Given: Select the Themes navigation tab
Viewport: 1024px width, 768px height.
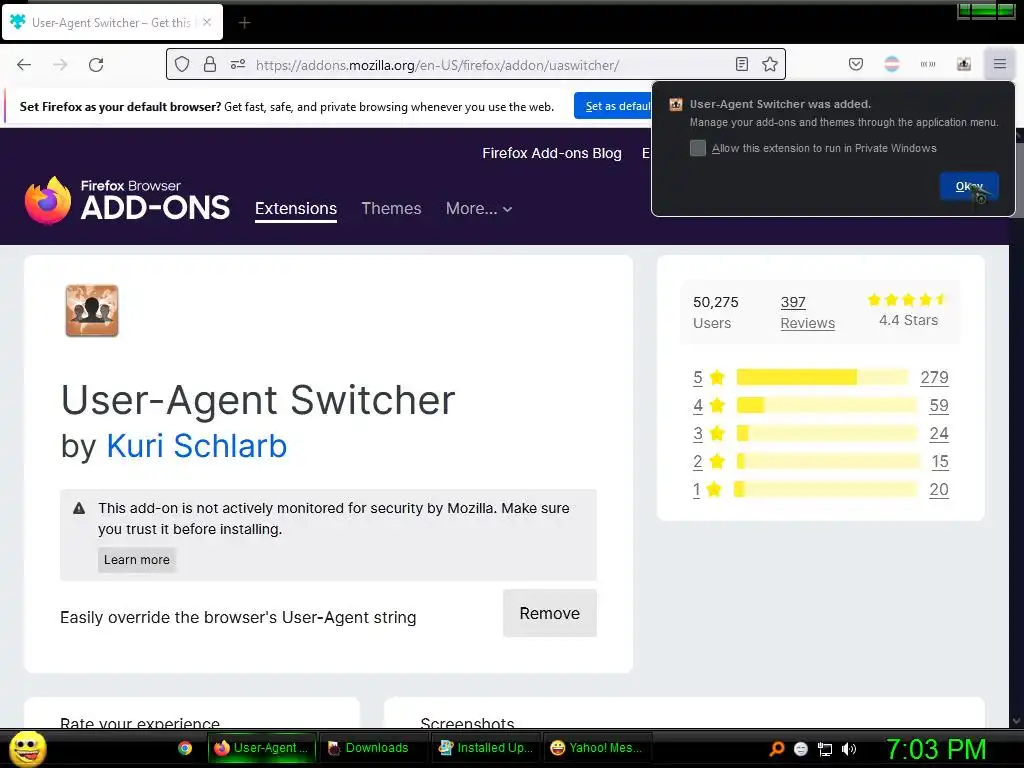Looking at the screenshot, I should [391, 208].
